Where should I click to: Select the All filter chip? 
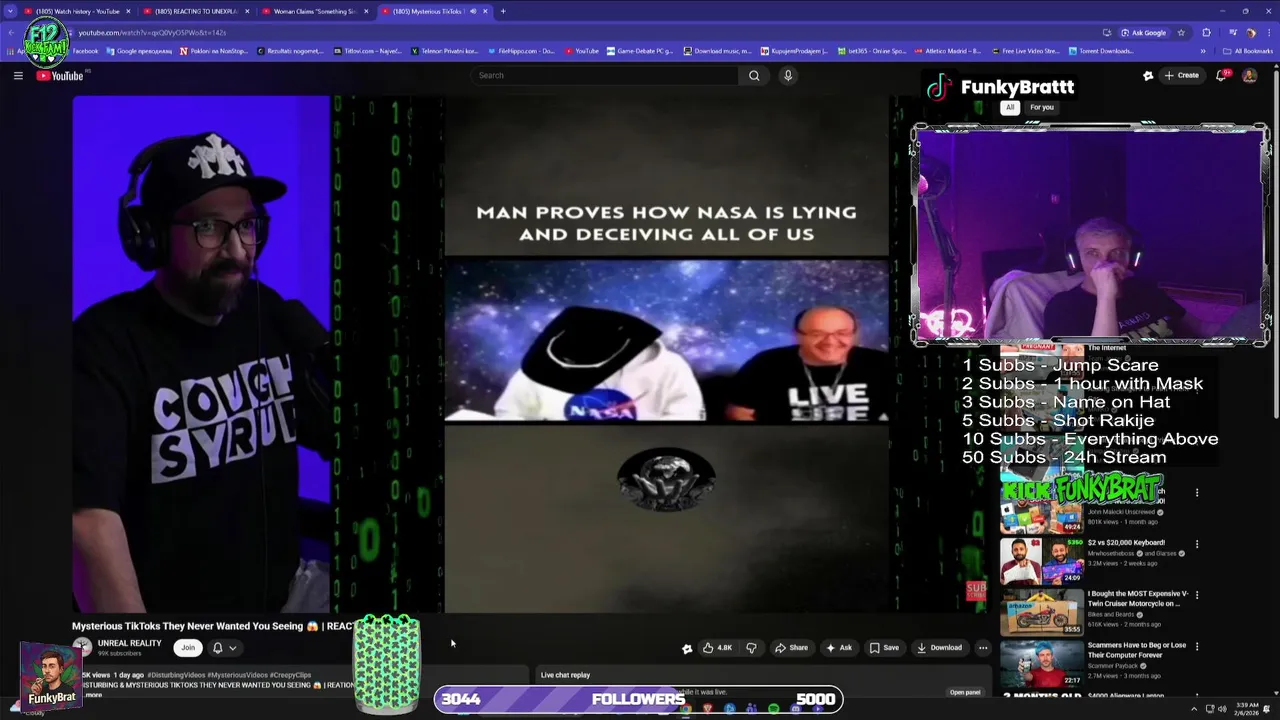pos(1010,107)
